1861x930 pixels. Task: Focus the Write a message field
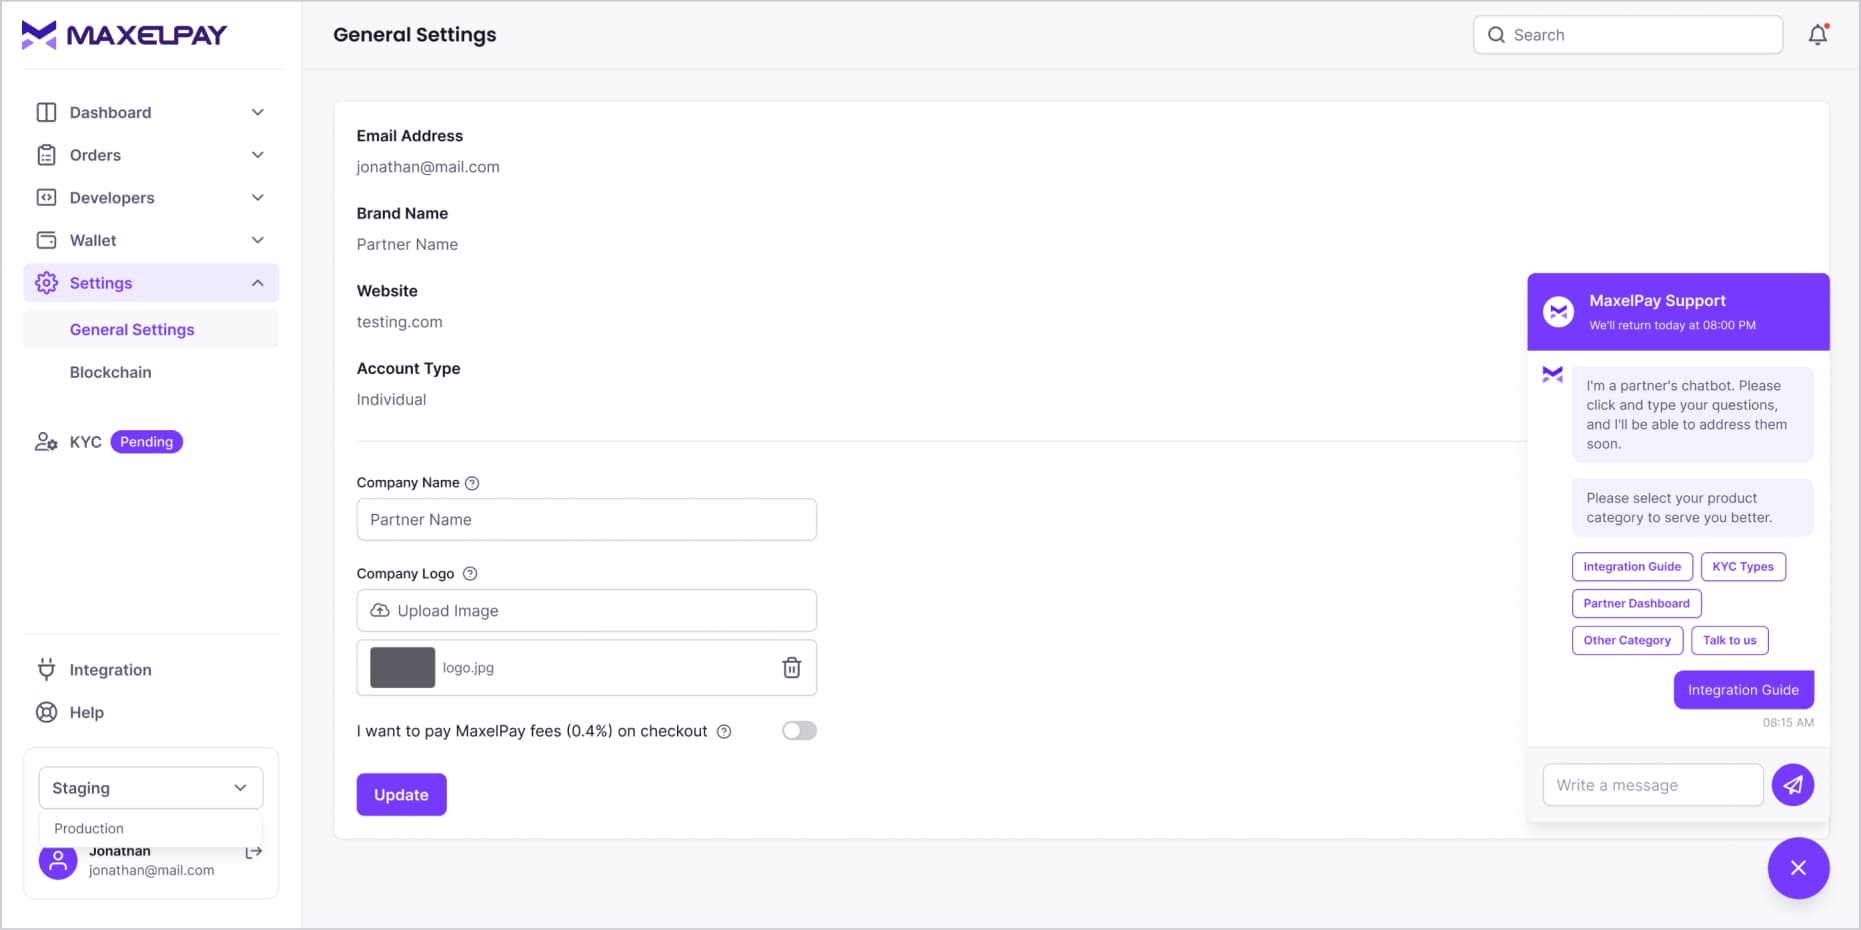coord(1653,785)
